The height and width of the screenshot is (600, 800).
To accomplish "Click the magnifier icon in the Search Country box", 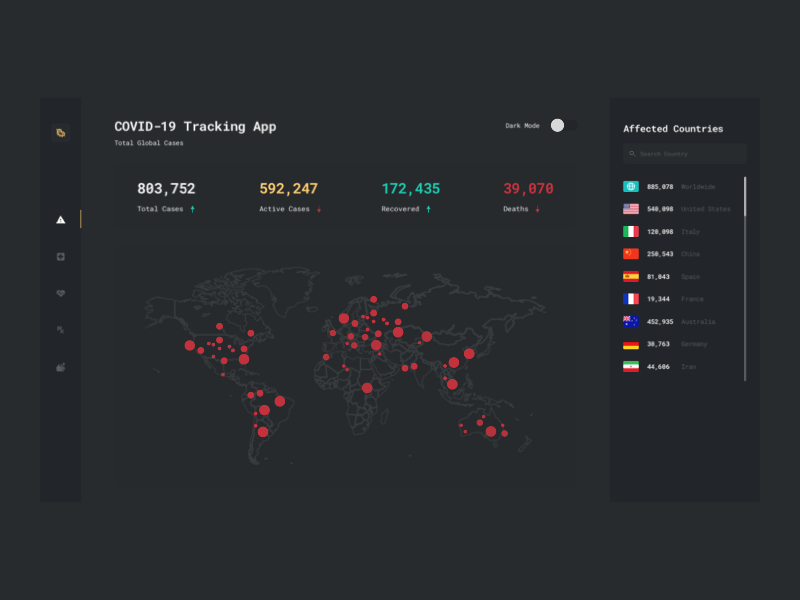I will [632, 153].
